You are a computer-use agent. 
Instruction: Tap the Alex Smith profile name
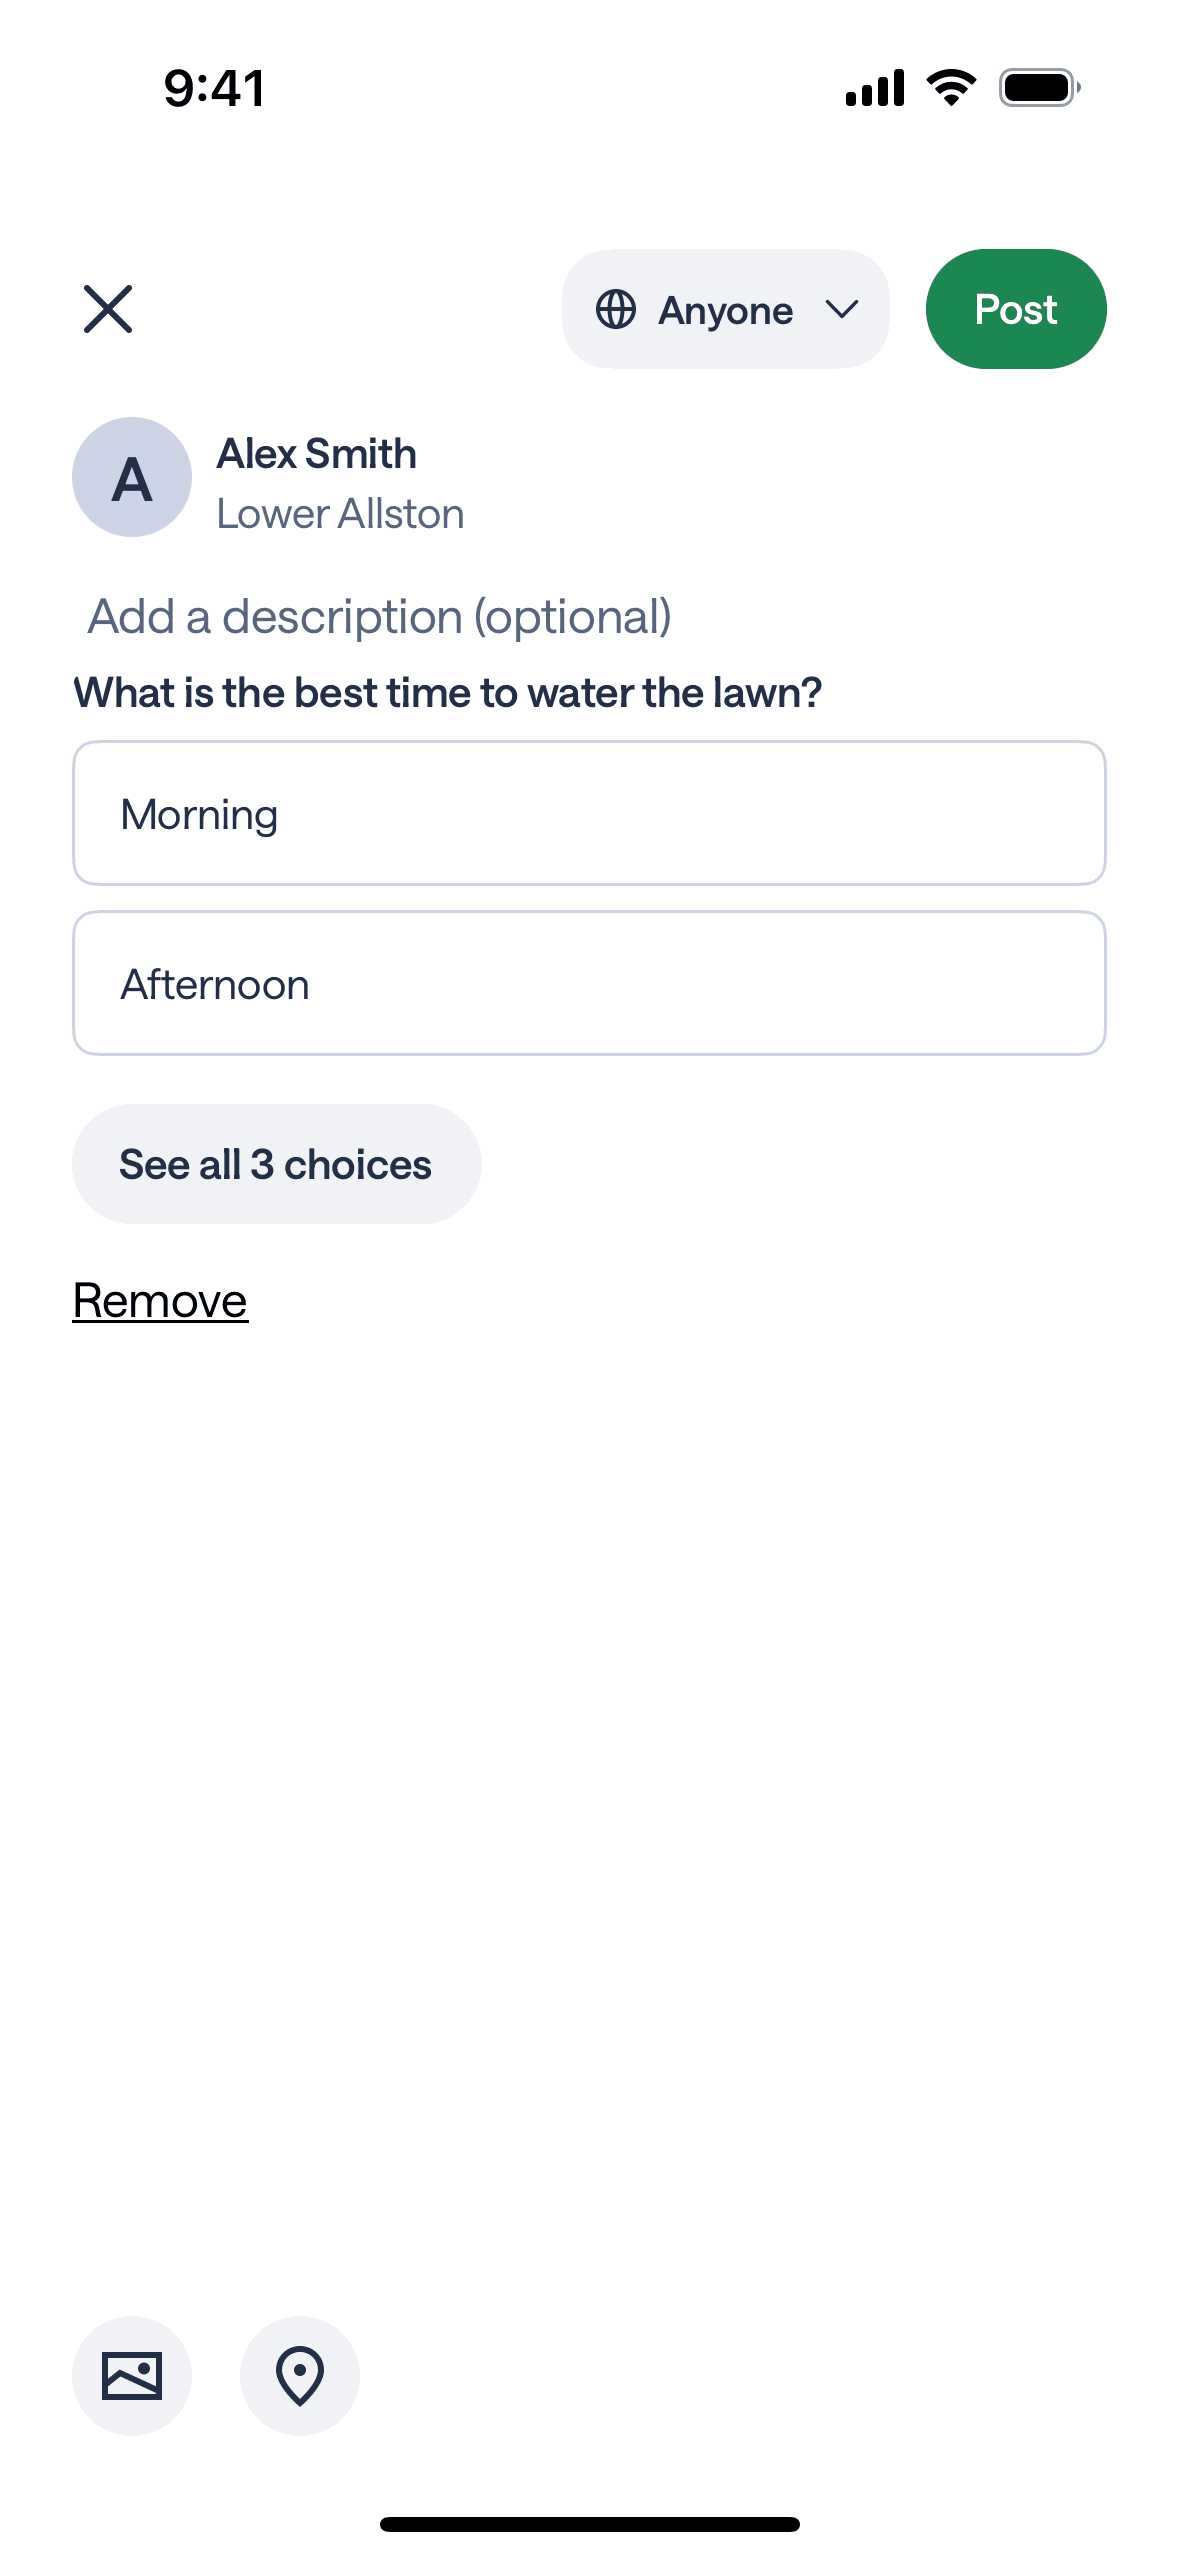point(316,454)
